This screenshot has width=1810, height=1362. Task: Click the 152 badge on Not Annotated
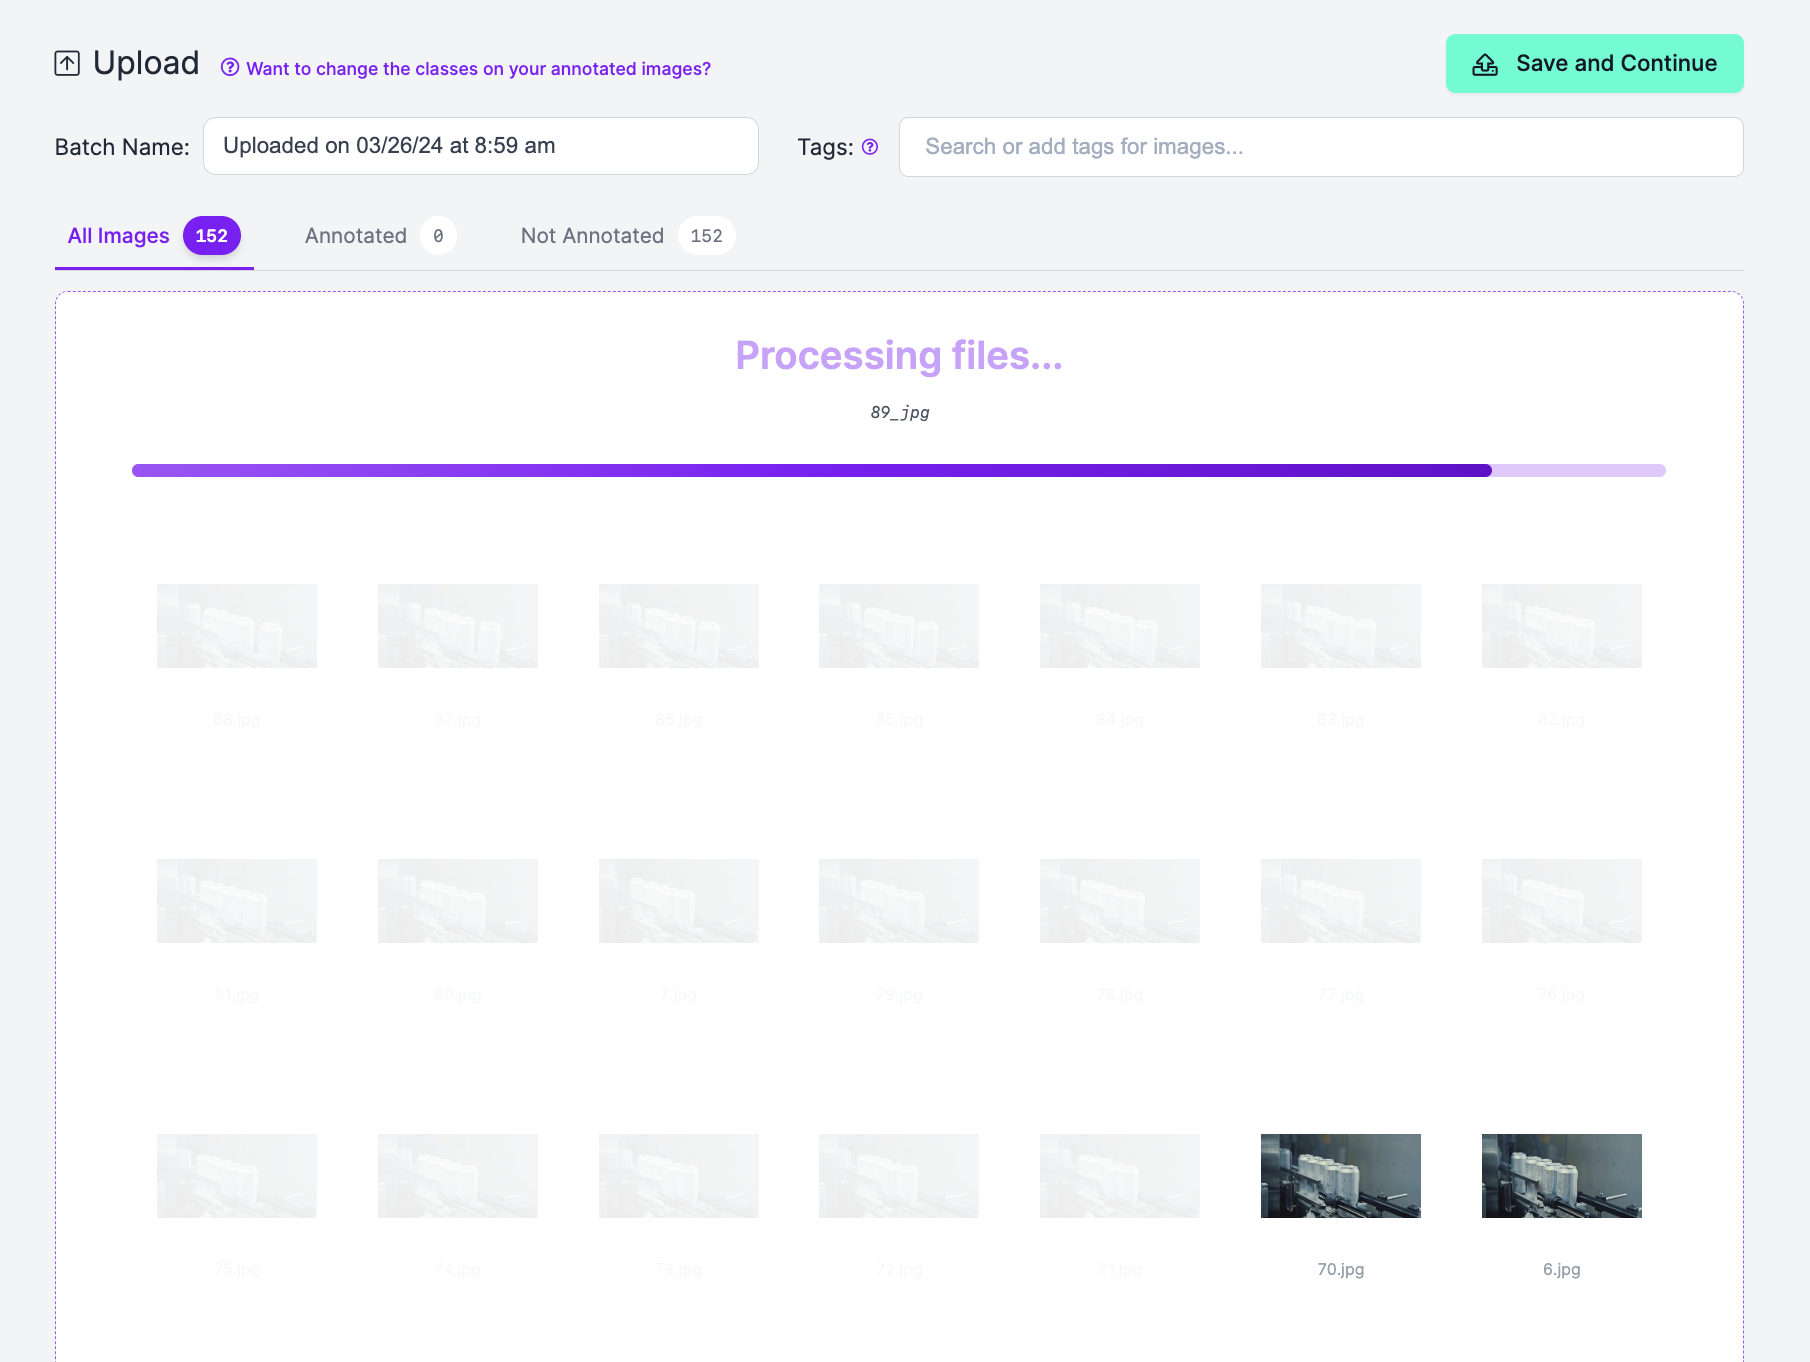[706, 235]
